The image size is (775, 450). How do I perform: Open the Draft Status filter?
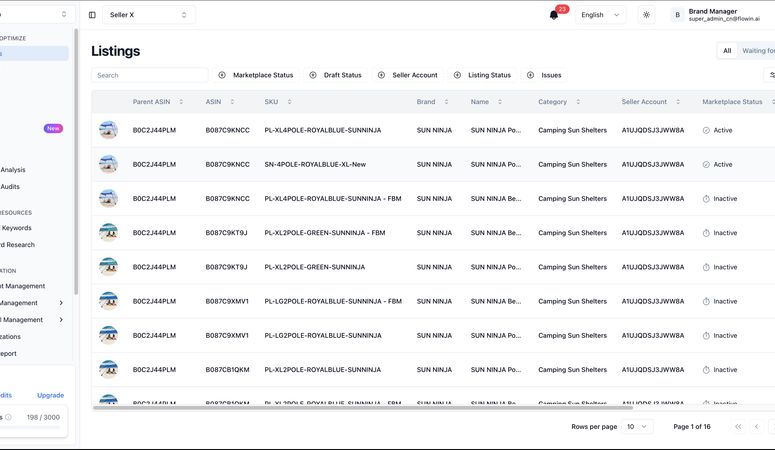[336, 75]
